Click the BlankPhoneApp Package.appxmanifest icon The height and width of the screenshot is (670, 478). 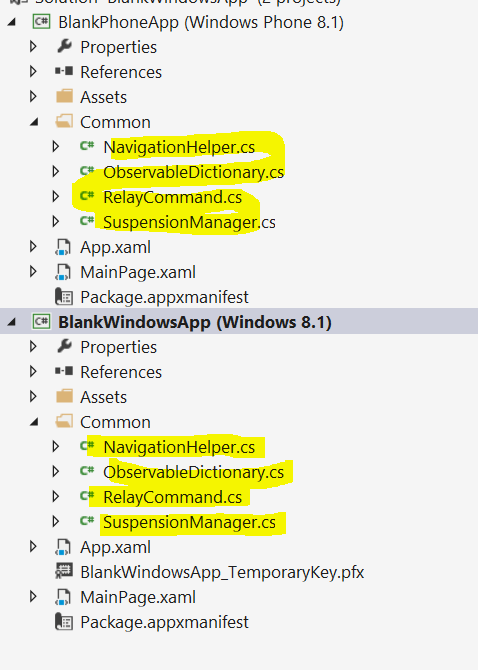pos(64,297)
